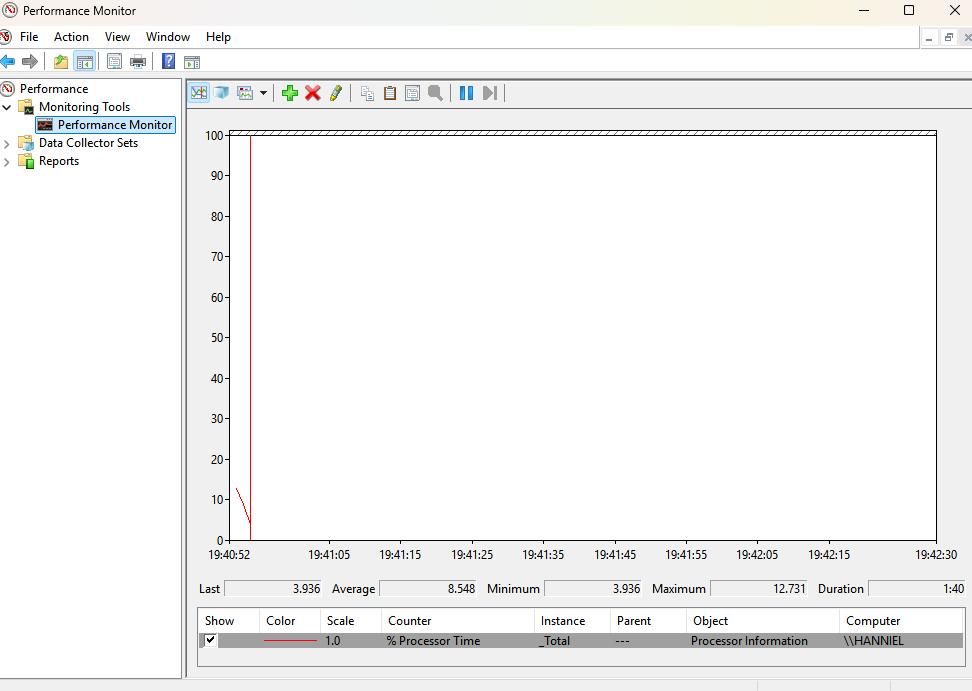972x691 pixels.
Task: Click the Maximum value field 12.731
Action: point(758,588)
